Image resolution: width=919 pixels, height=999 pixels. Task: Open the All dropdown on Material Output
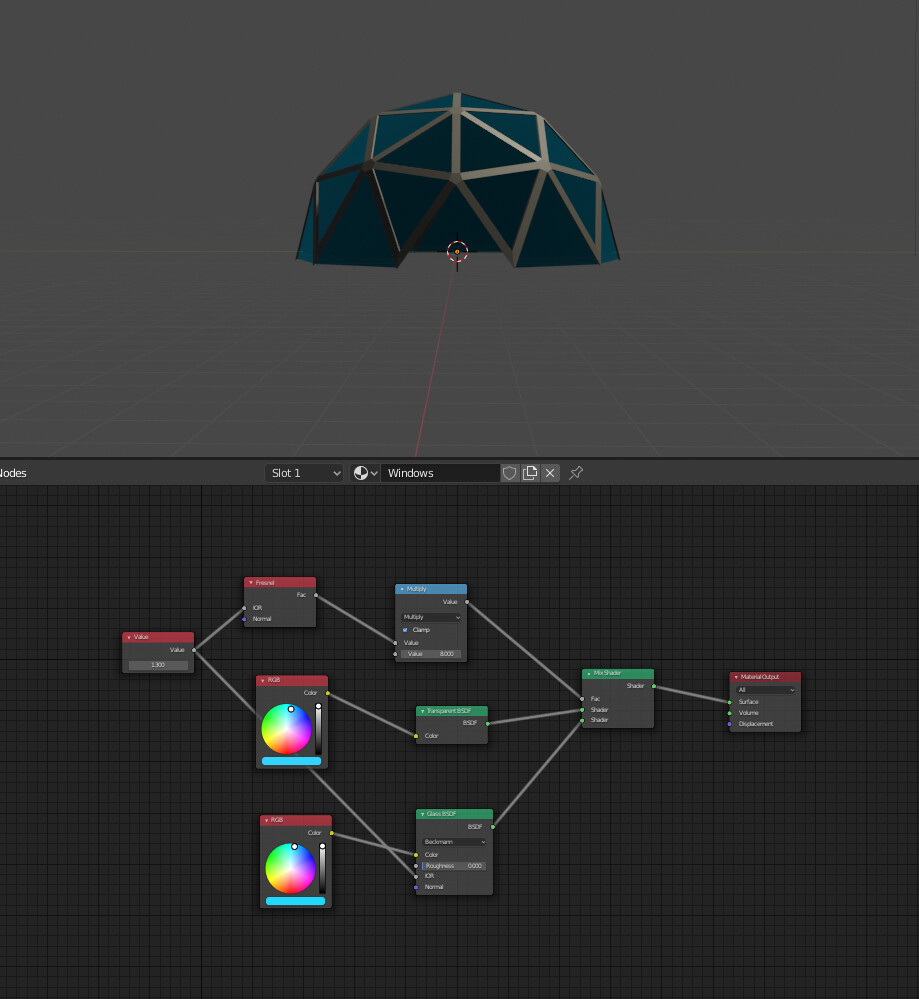coord(764,689)
